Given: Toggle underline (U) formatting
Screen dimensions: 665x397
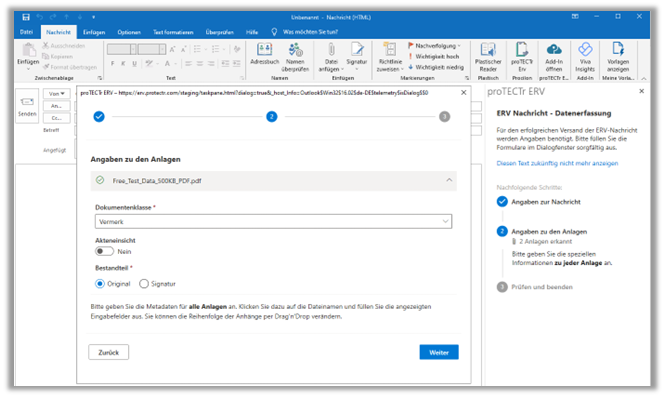Looking at the screenshot, I should [x=134, y=64].
